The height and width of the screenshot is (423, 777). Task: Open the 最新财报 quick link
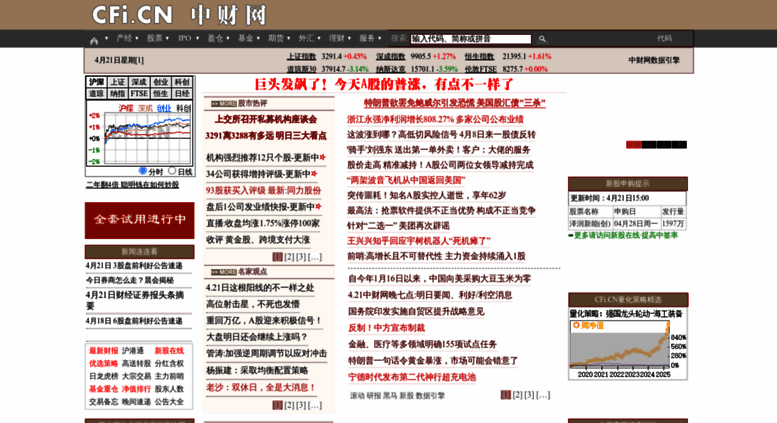point(104,351)
